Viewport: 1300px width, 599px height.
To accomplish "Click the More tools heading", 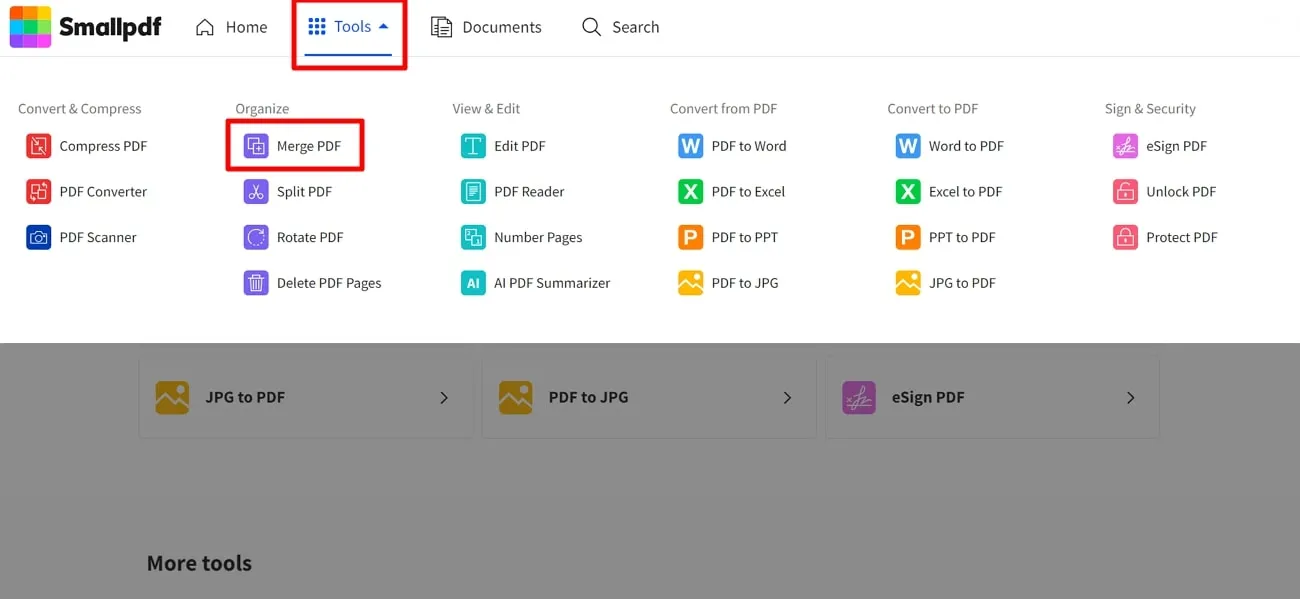I will pyautogui.click(x=199, y=563).
